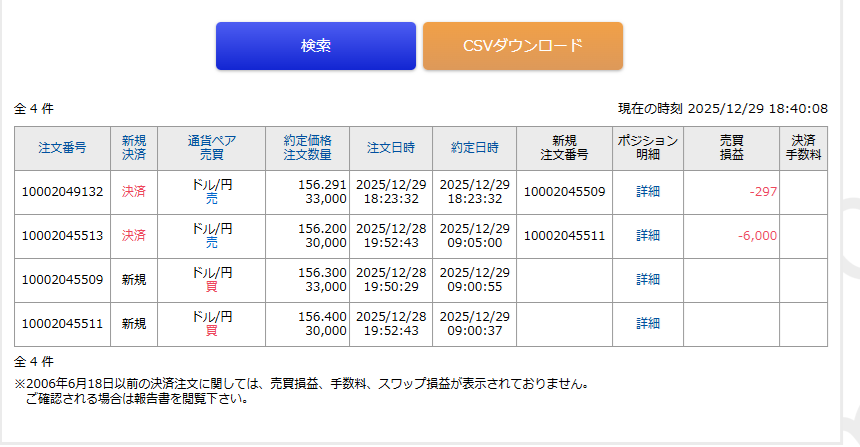This screenshot has width=860, height=447.
Task: Open 詳細 link for order 10002049132
Action: pyautogui.click(x=648, y=192)
